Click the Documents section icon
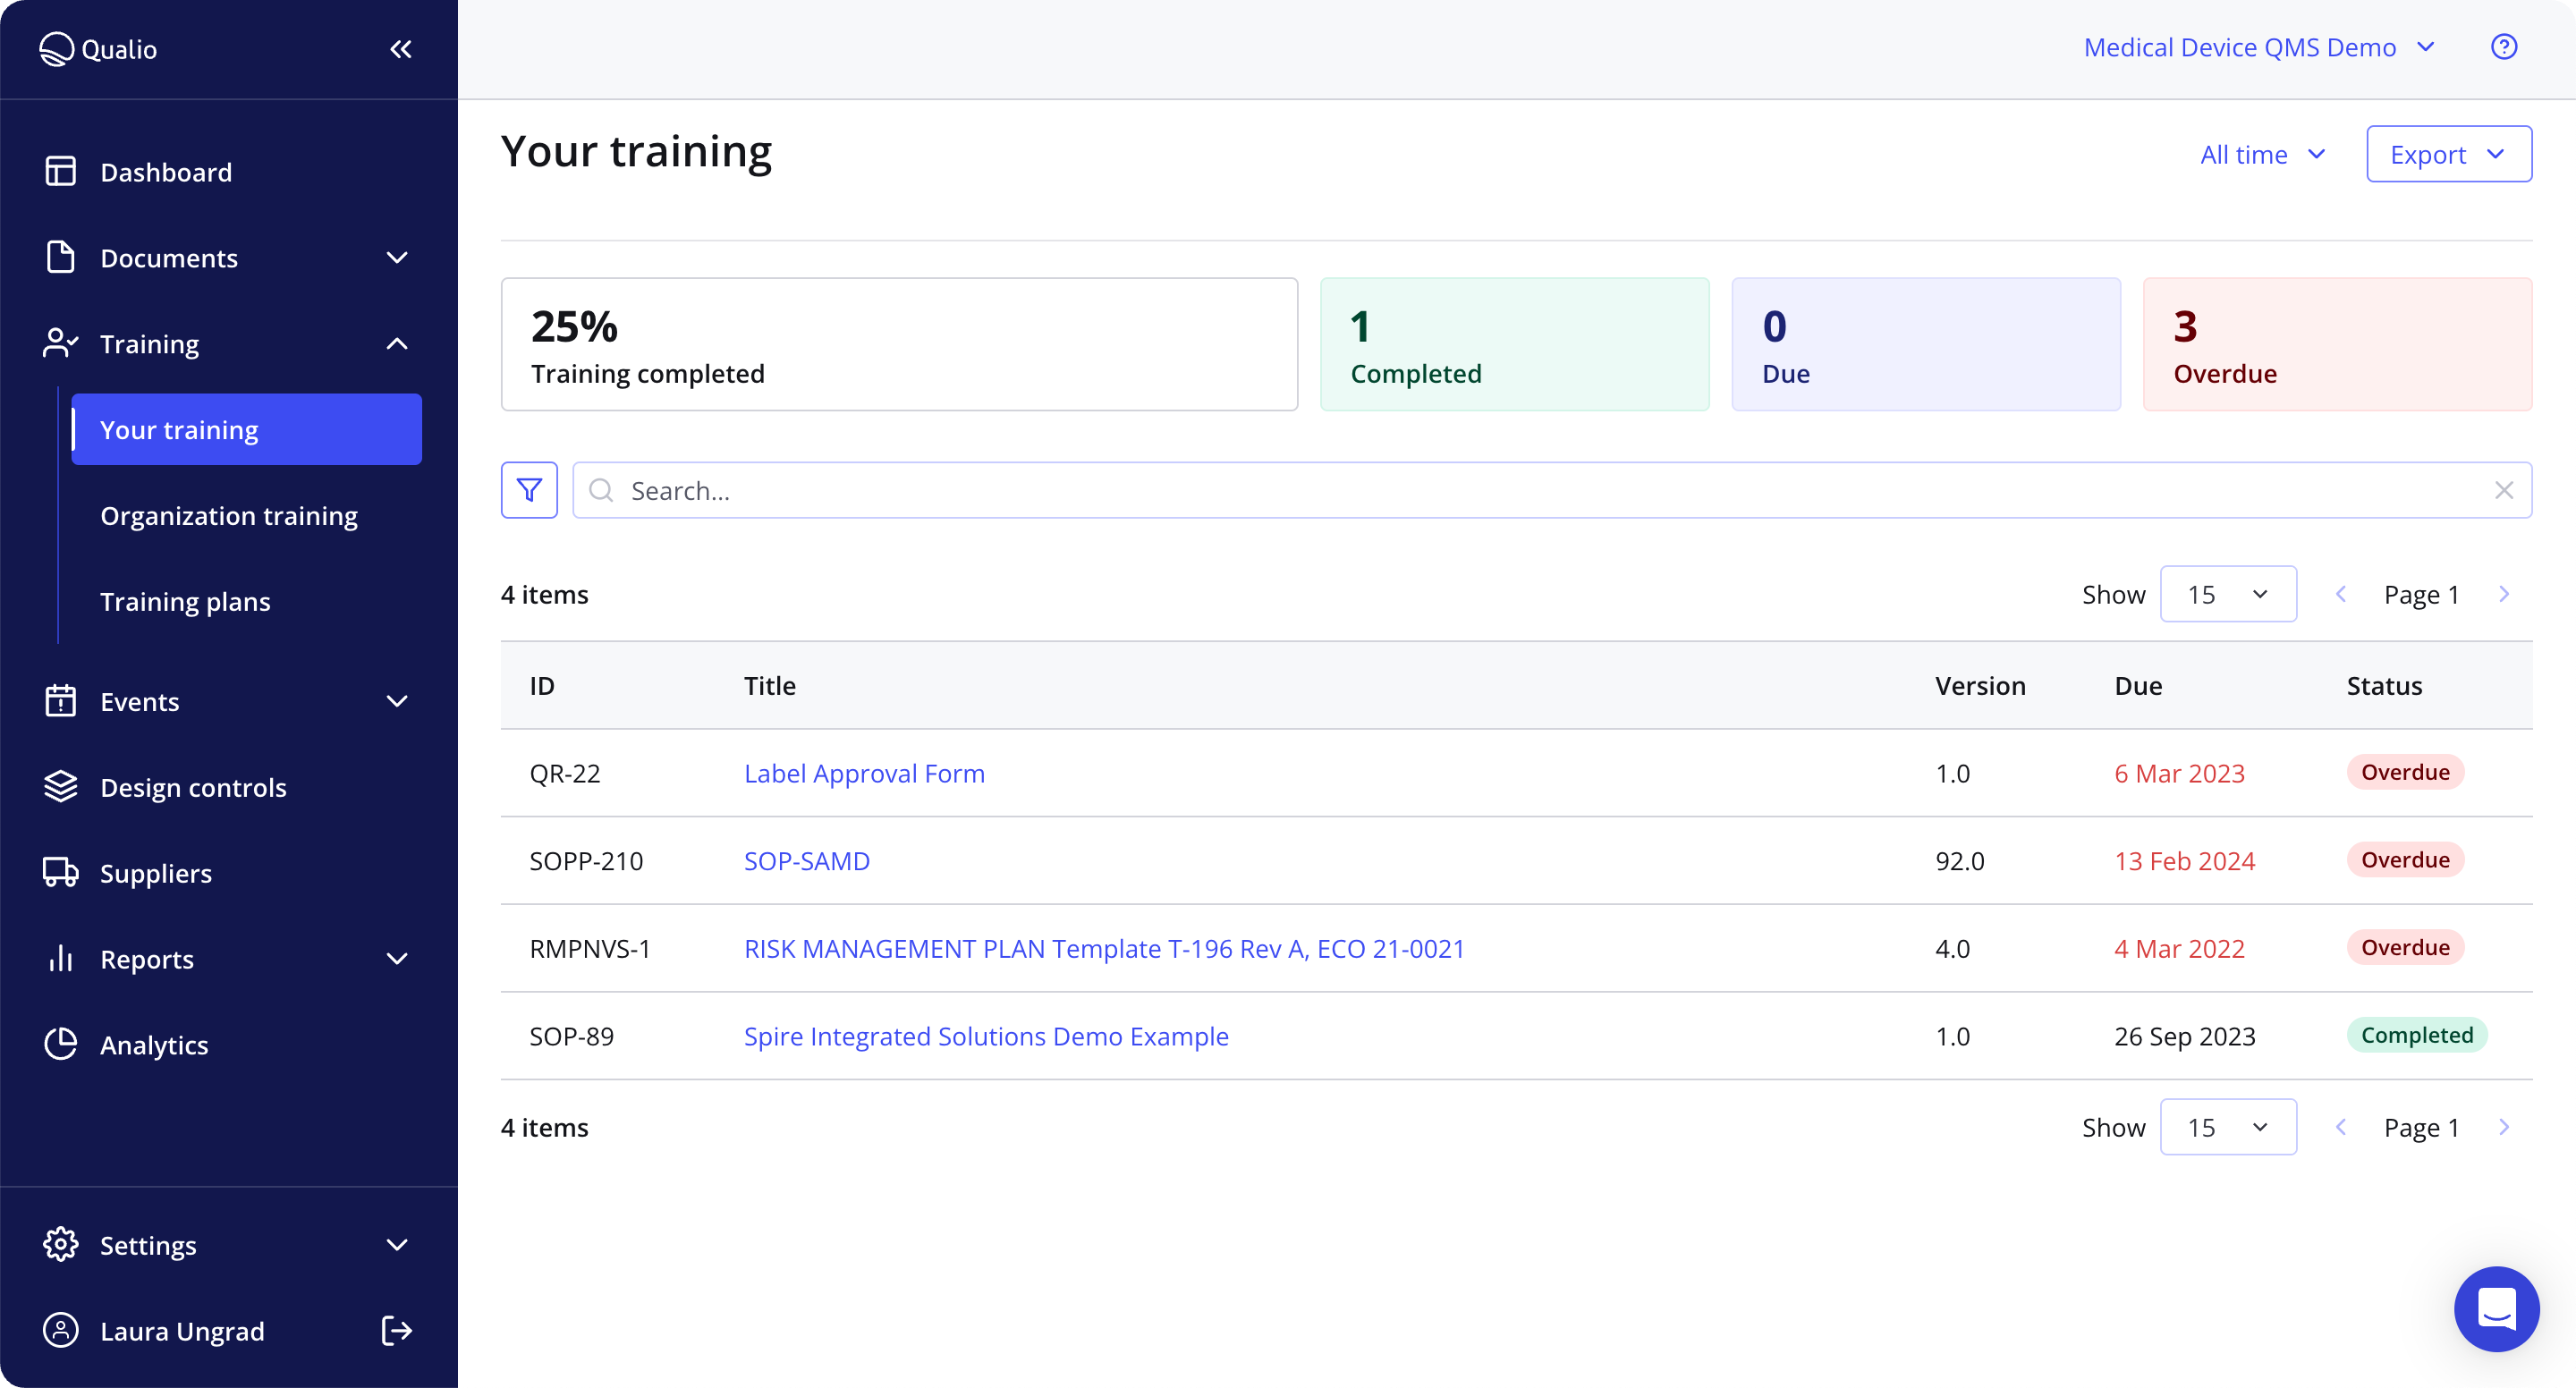This screenshot has width=2576, height=1388. (58, 258)
